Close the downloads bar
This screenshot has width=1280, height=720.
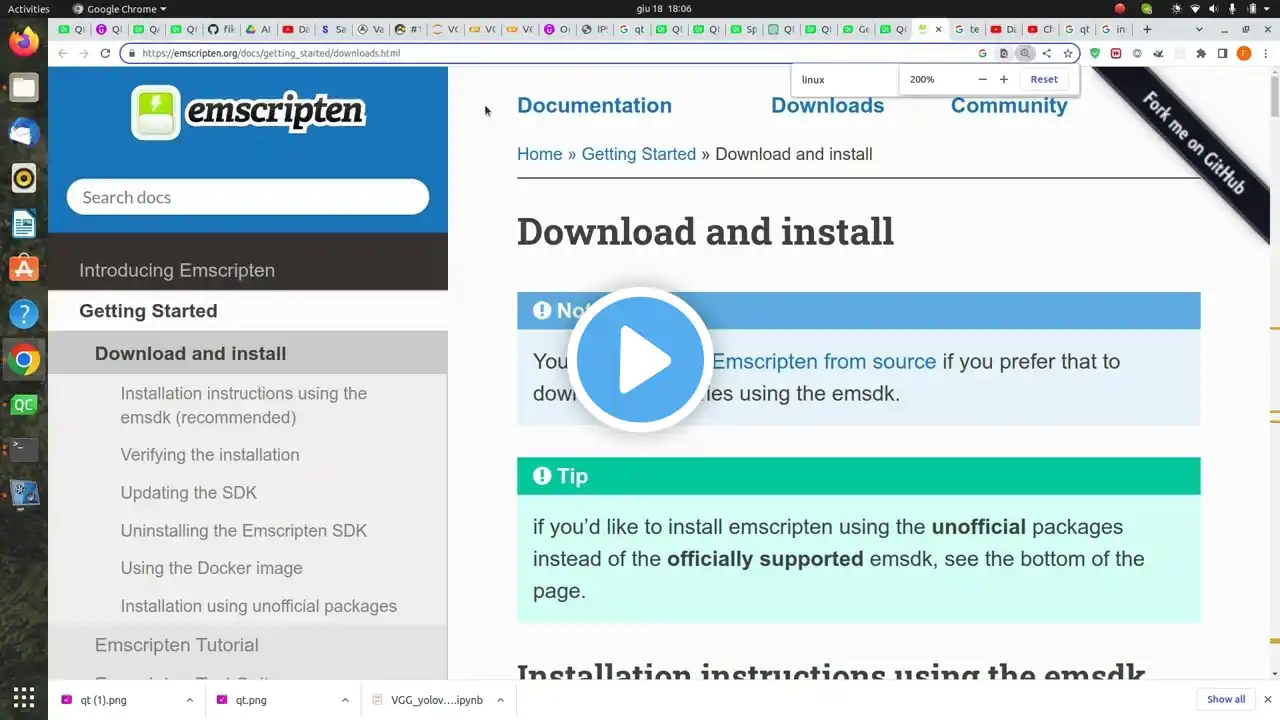tap(1268, 699)
